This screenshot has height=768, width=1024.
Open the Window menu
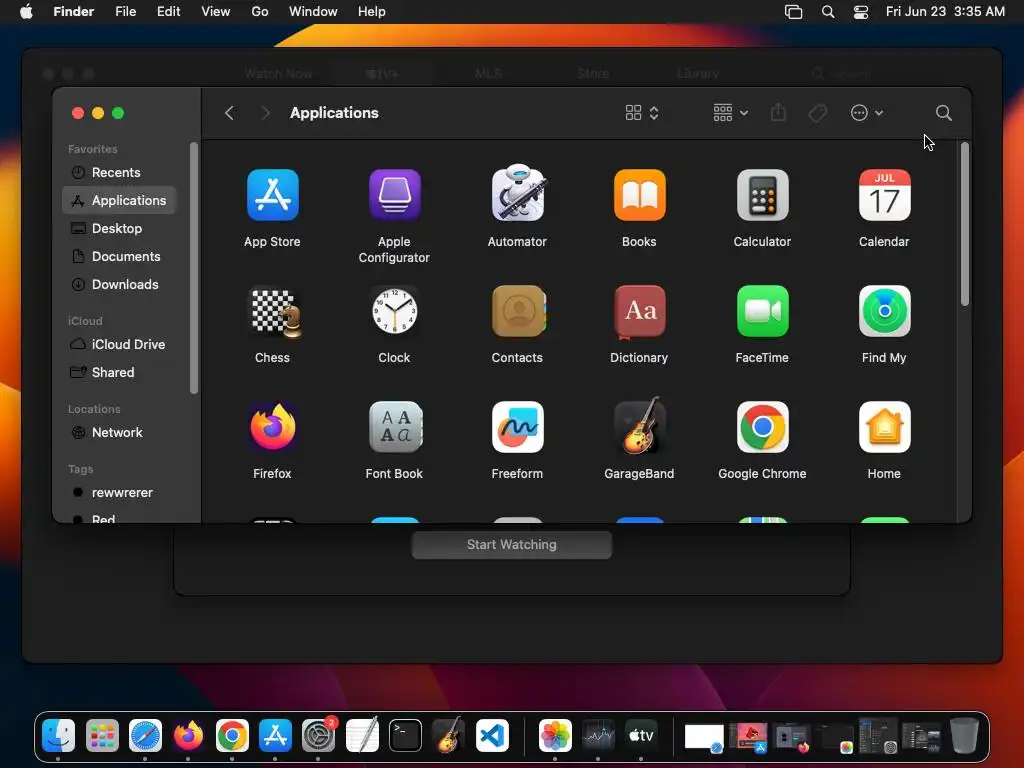(x=313, y=12)
